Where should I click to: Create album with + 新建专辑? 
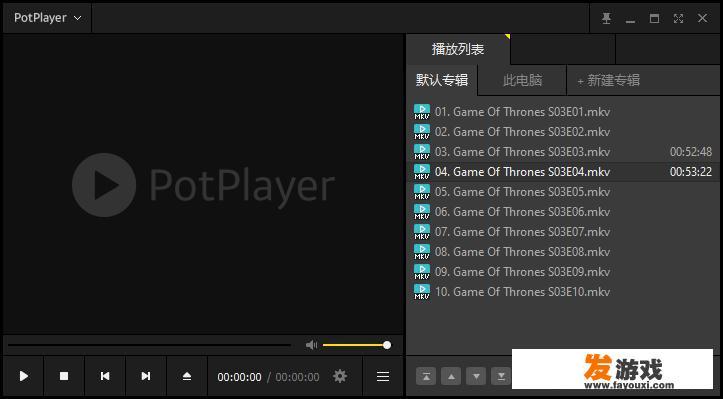[609, 80]
